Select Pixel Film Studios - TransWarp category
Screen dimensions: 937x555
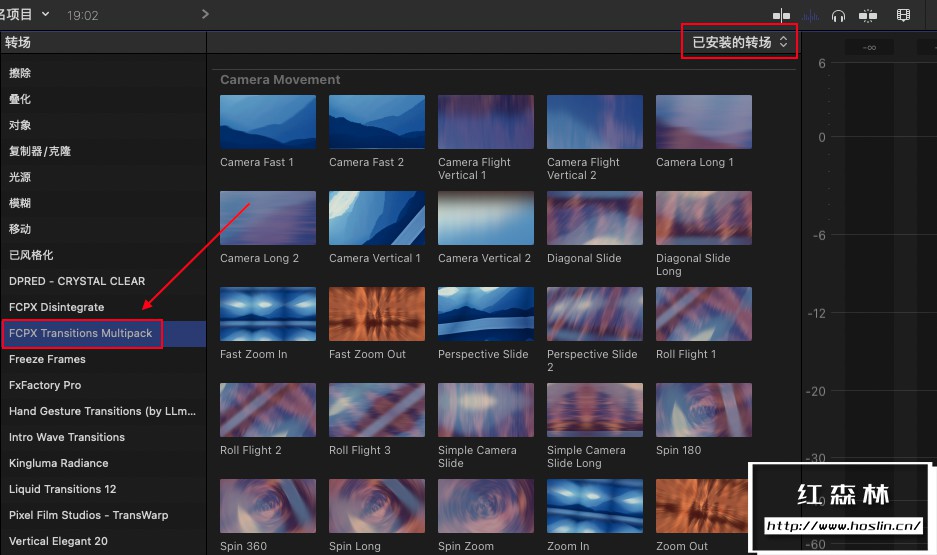tap(88, 515)
